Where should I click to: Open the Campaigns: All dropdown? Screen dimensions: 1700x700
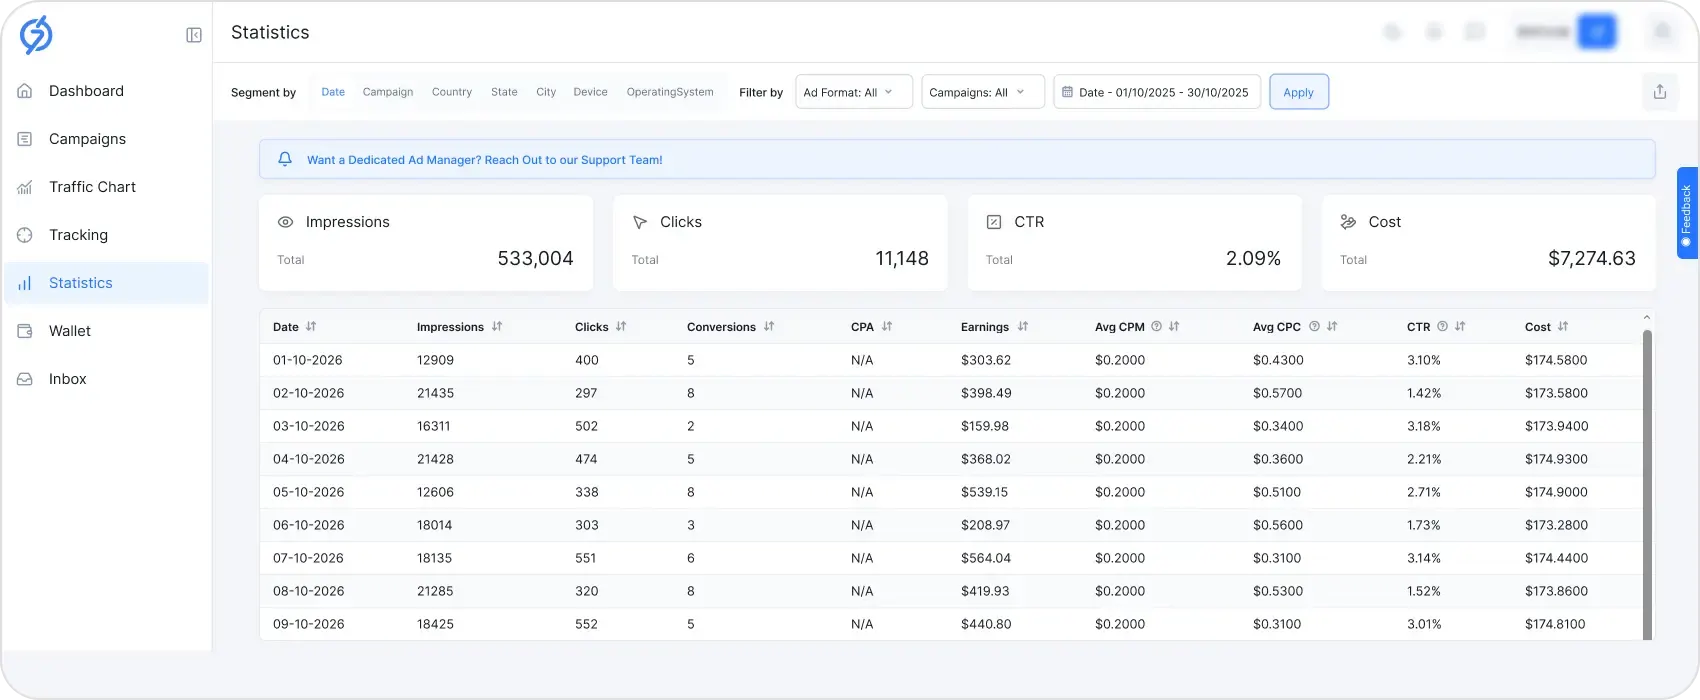pyautogui.click(x=983, y=92)
